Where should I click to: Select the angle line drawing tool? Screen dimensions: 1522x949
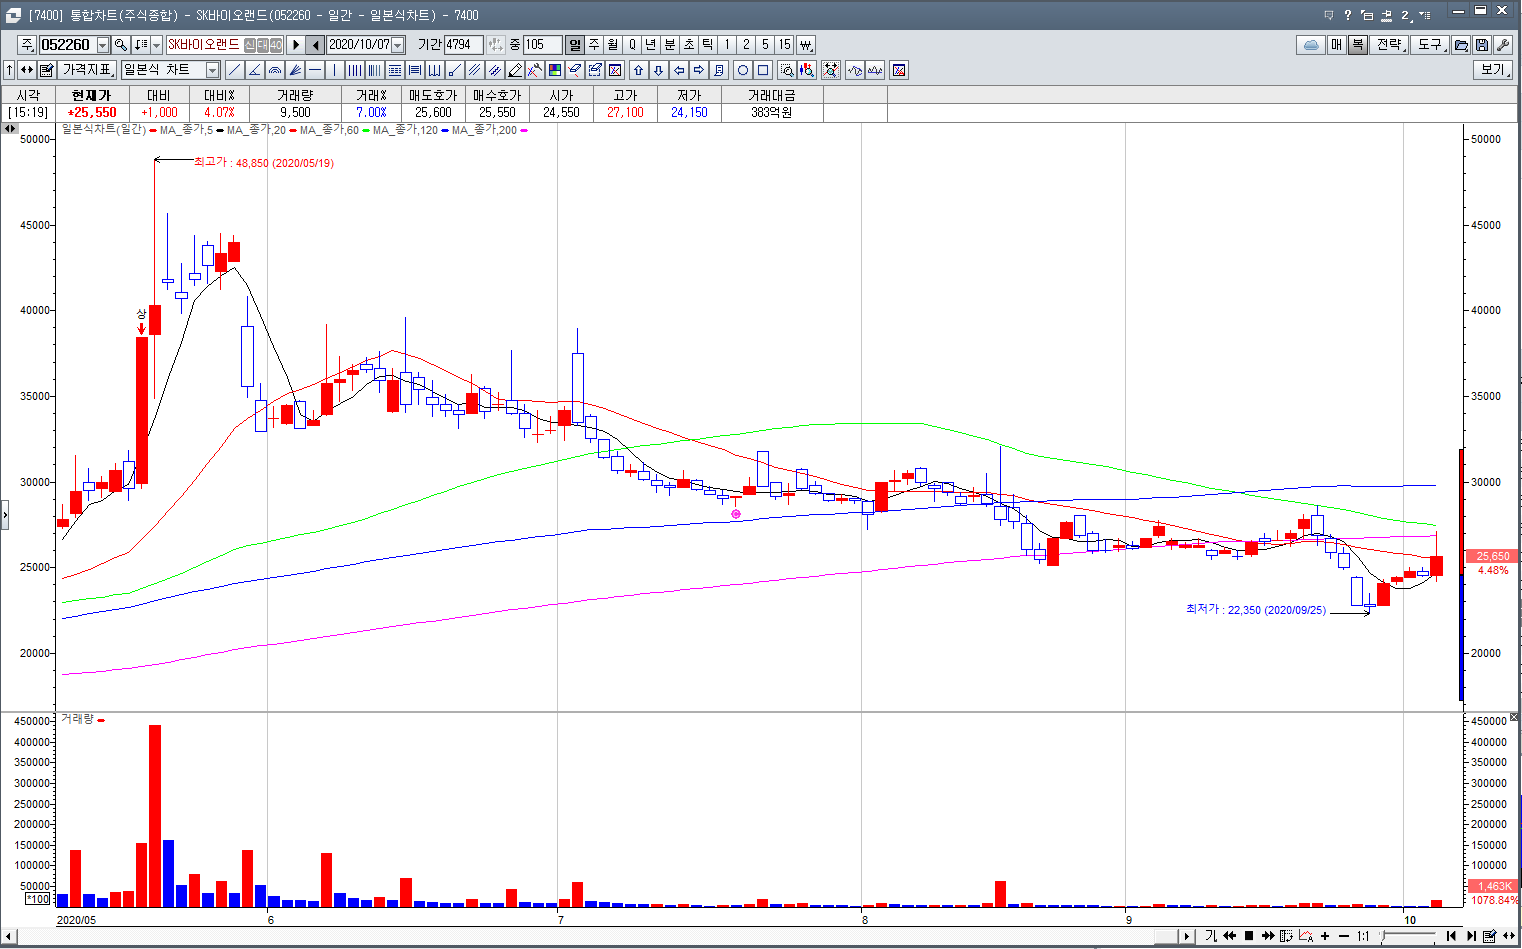[254, 70]
